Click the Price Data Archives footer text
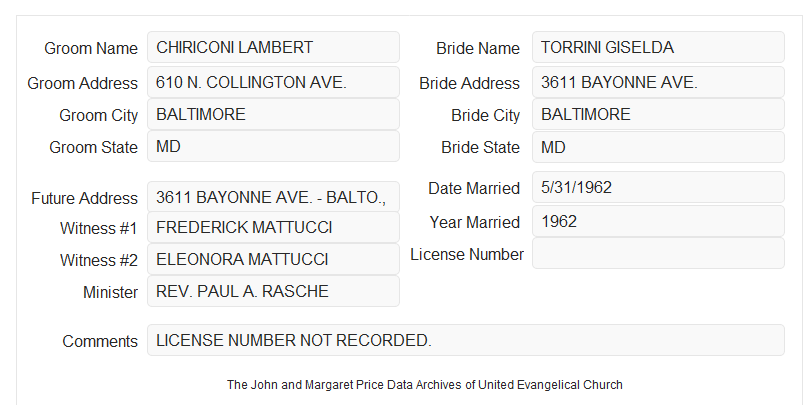Screen dimensions: 805x405 tap(425, 384)
